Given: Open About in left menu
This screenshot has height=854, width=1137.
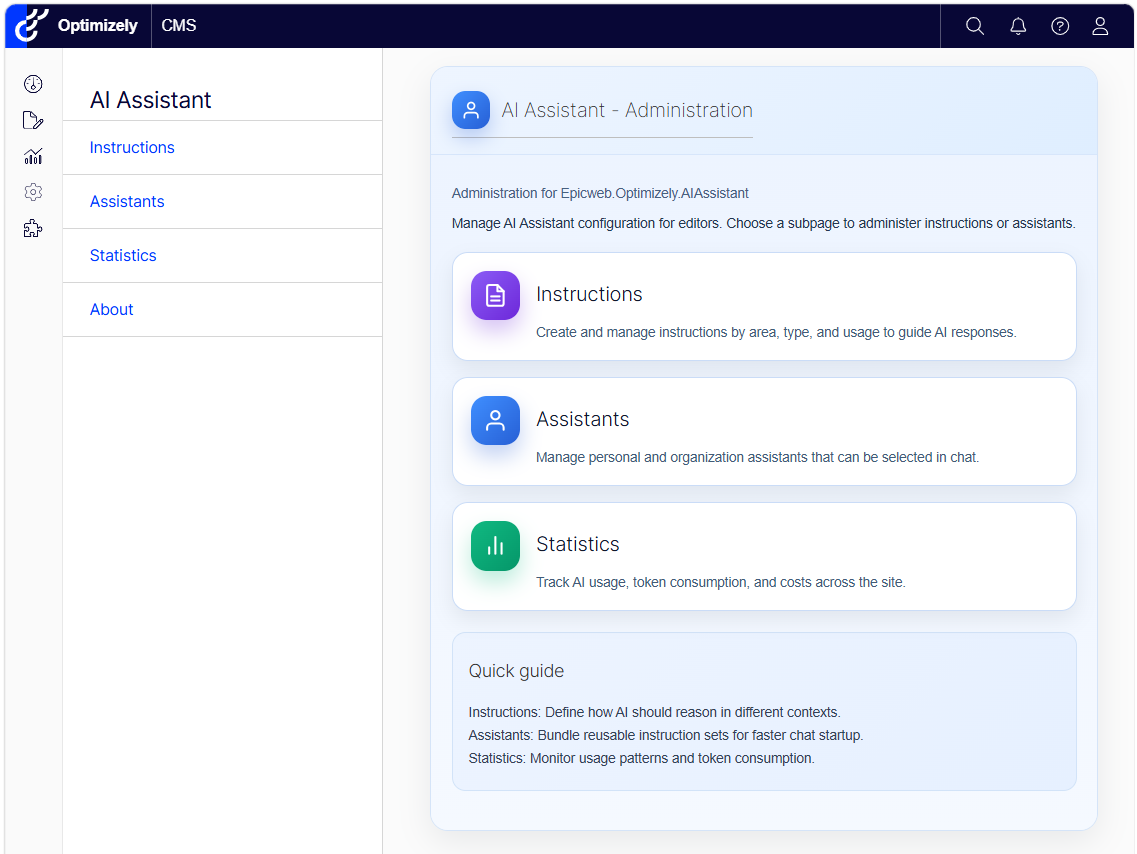Looking at the screenshot, I should click(112, 310).
